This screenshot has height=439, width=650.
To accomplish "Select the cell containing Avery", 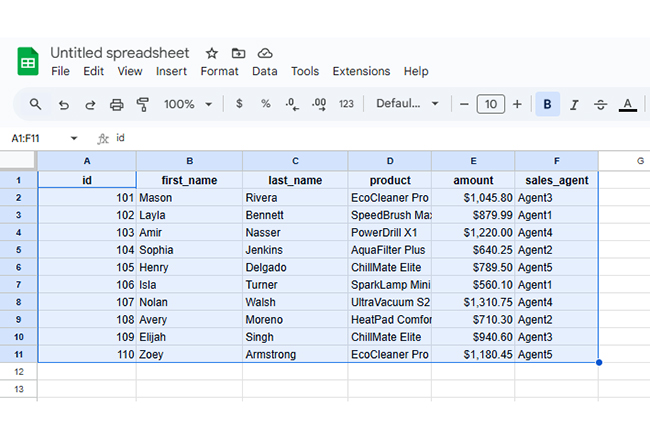I will (x=189, y=320).
